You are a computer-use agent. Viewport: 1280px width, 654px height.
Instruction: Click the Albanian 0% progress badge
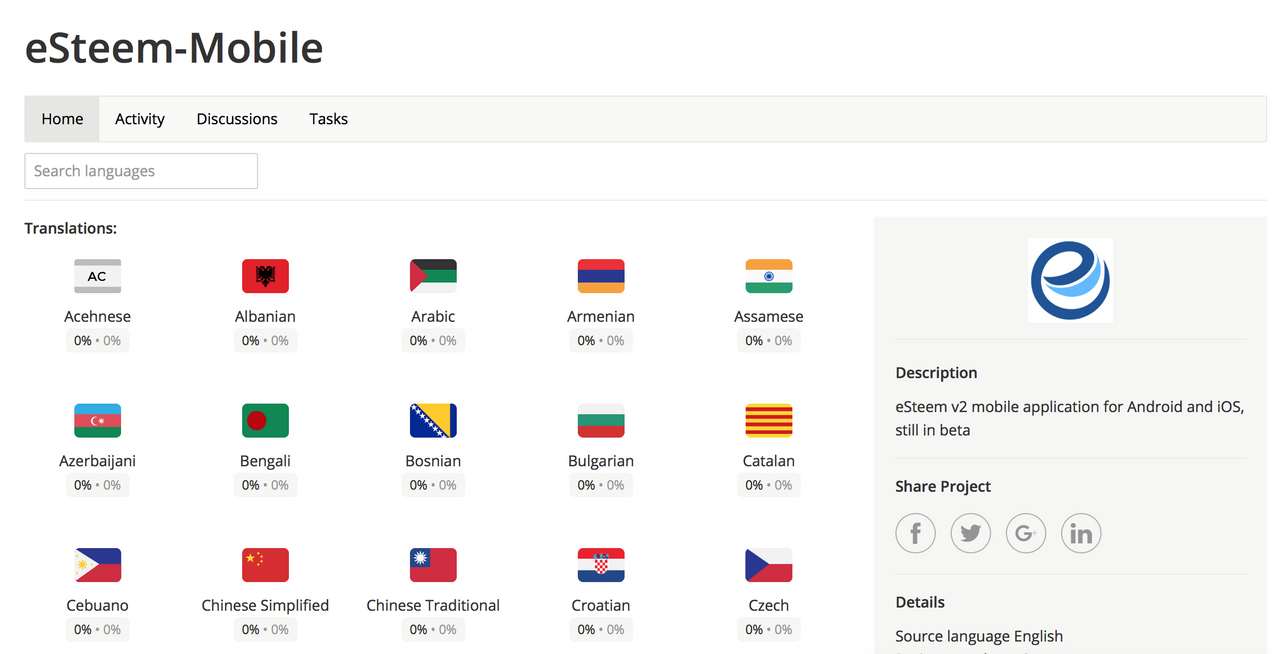(x=265, y=341)
